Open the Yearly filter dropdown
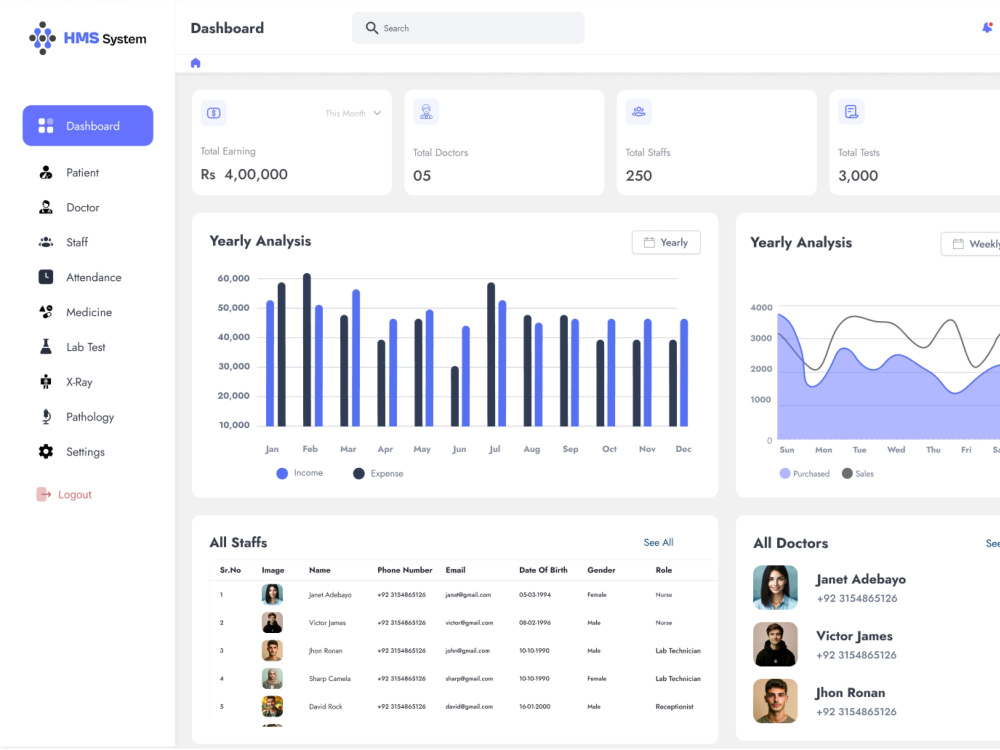 665,242
